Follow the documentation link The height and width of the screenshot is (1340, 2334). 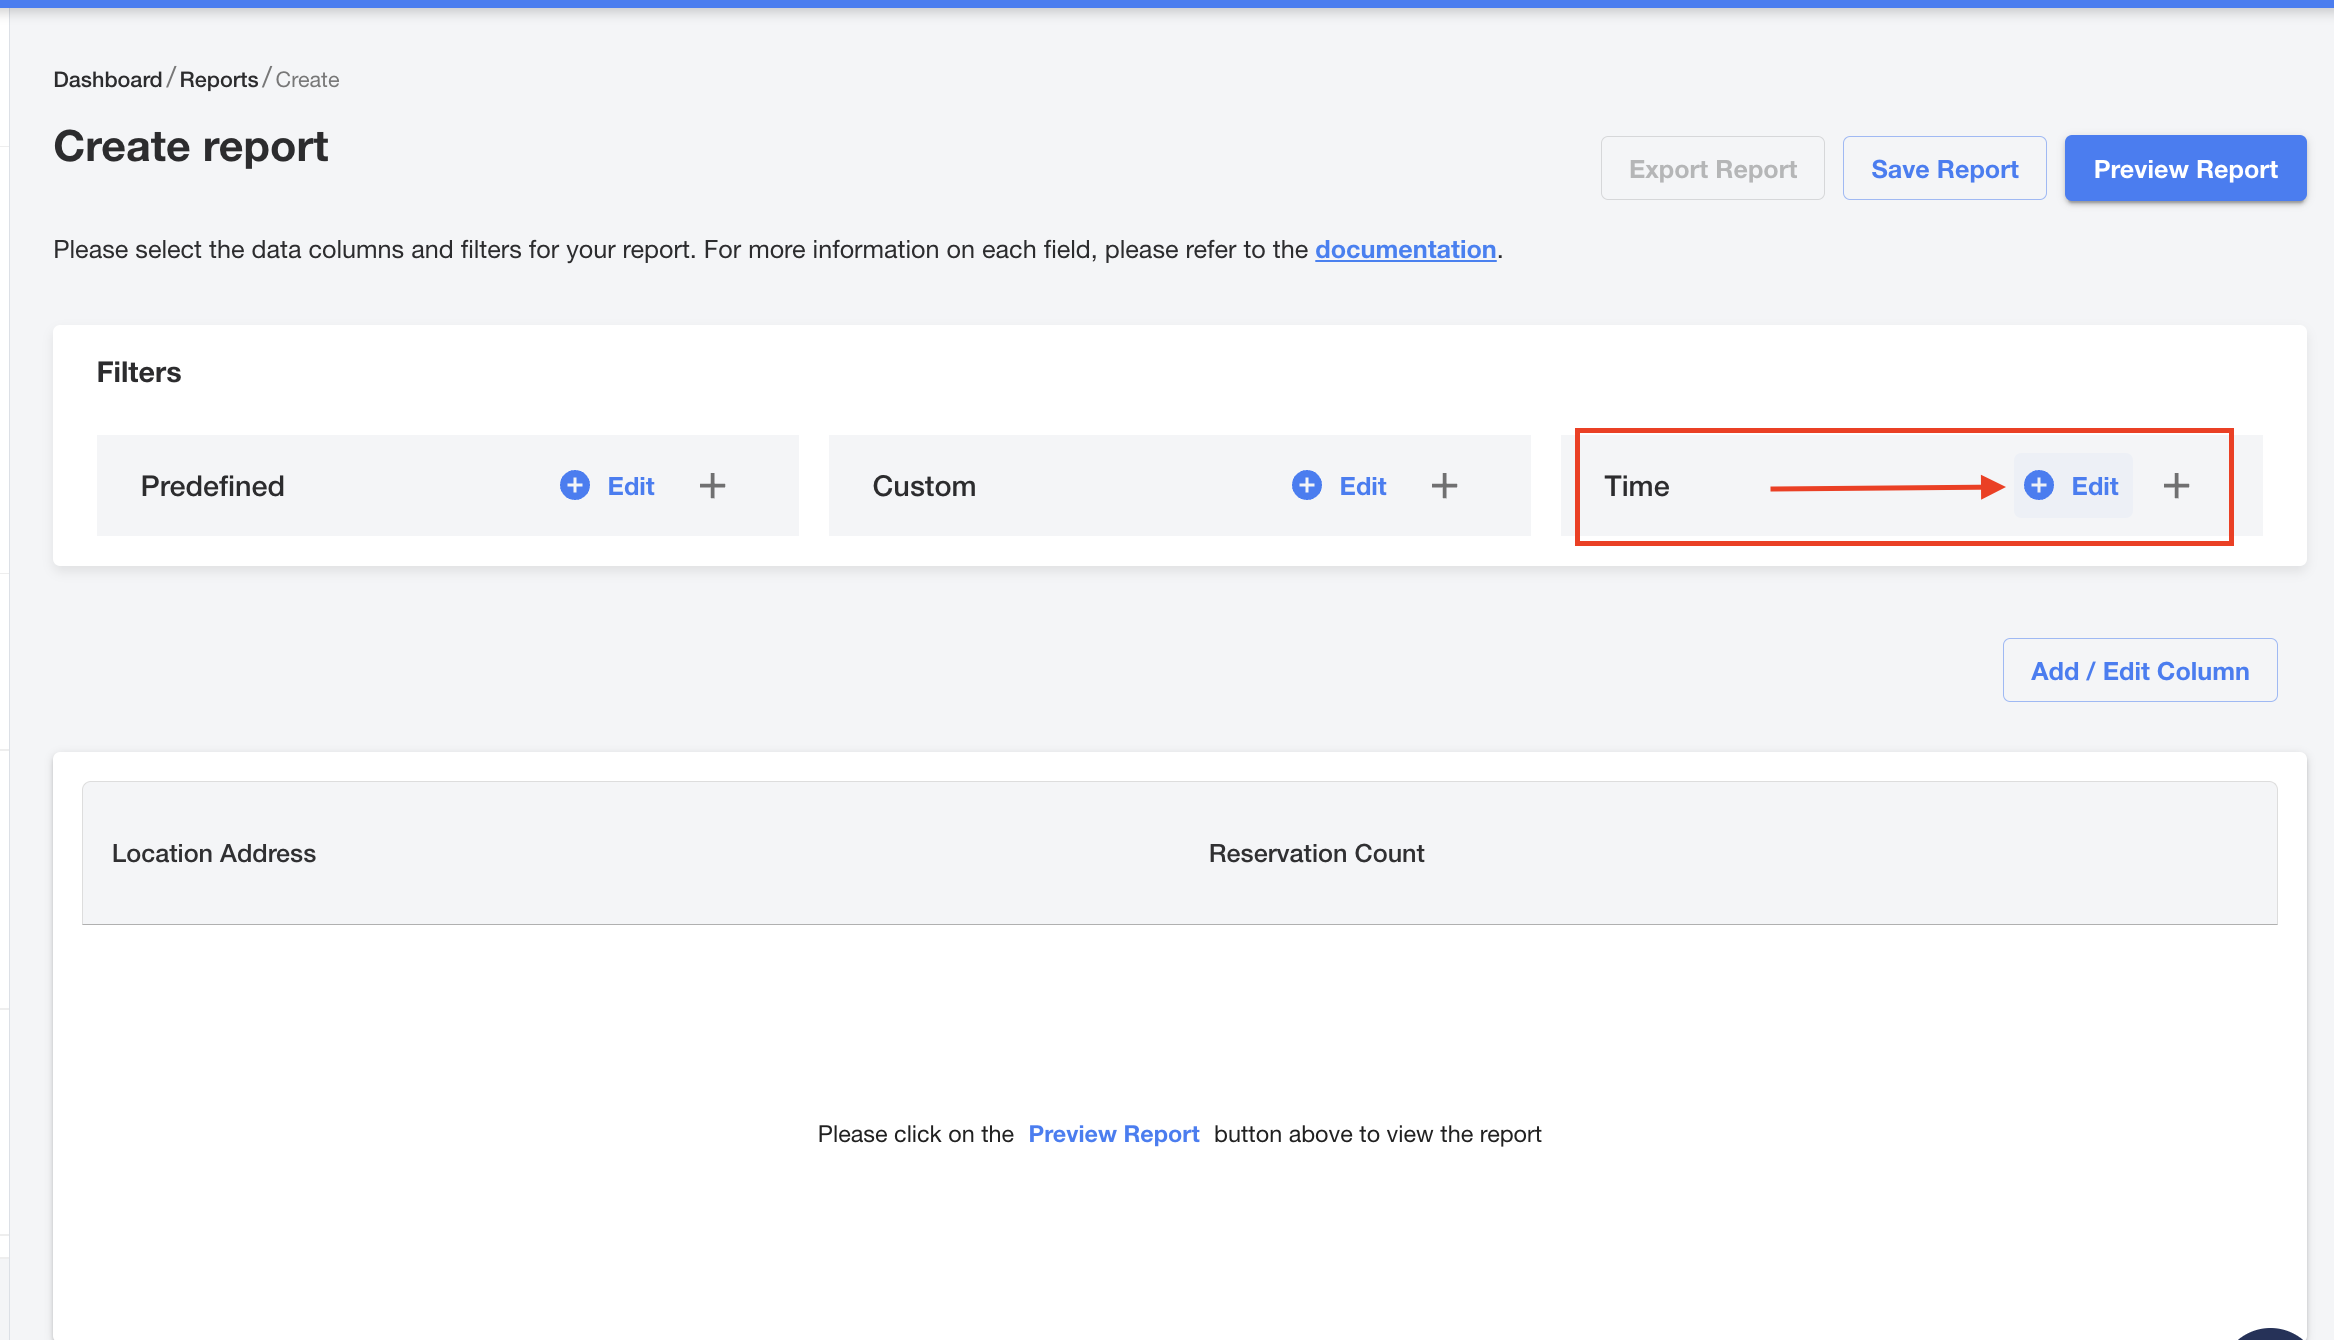(1405, 249)
